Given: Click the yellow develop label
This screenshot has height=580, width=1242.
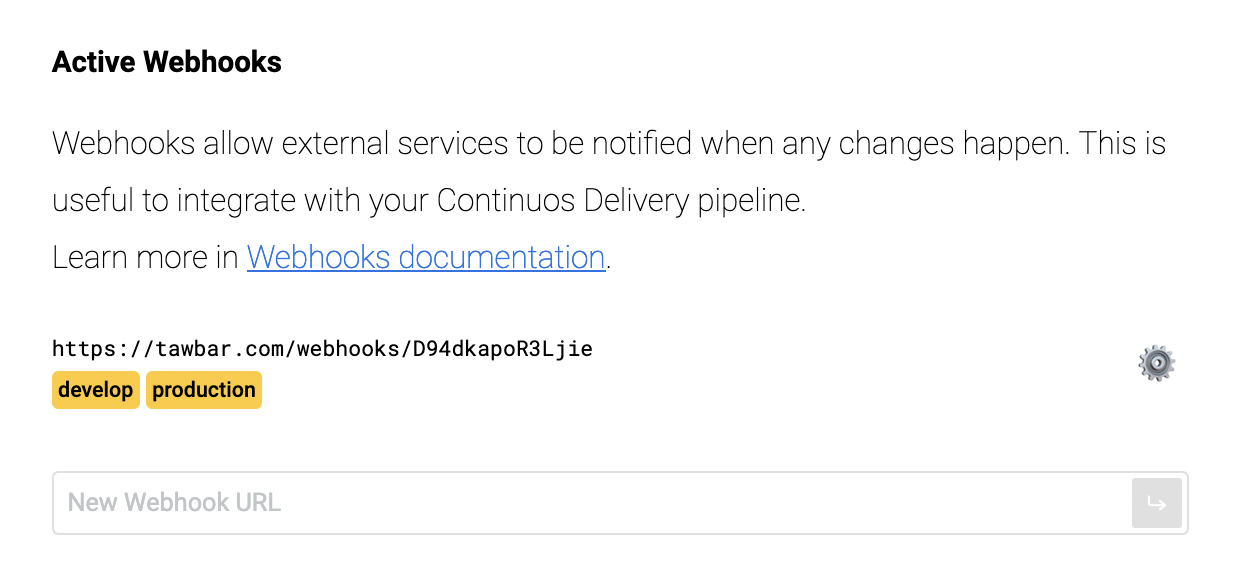Looking at the screenshot, I should coord(95,390).
